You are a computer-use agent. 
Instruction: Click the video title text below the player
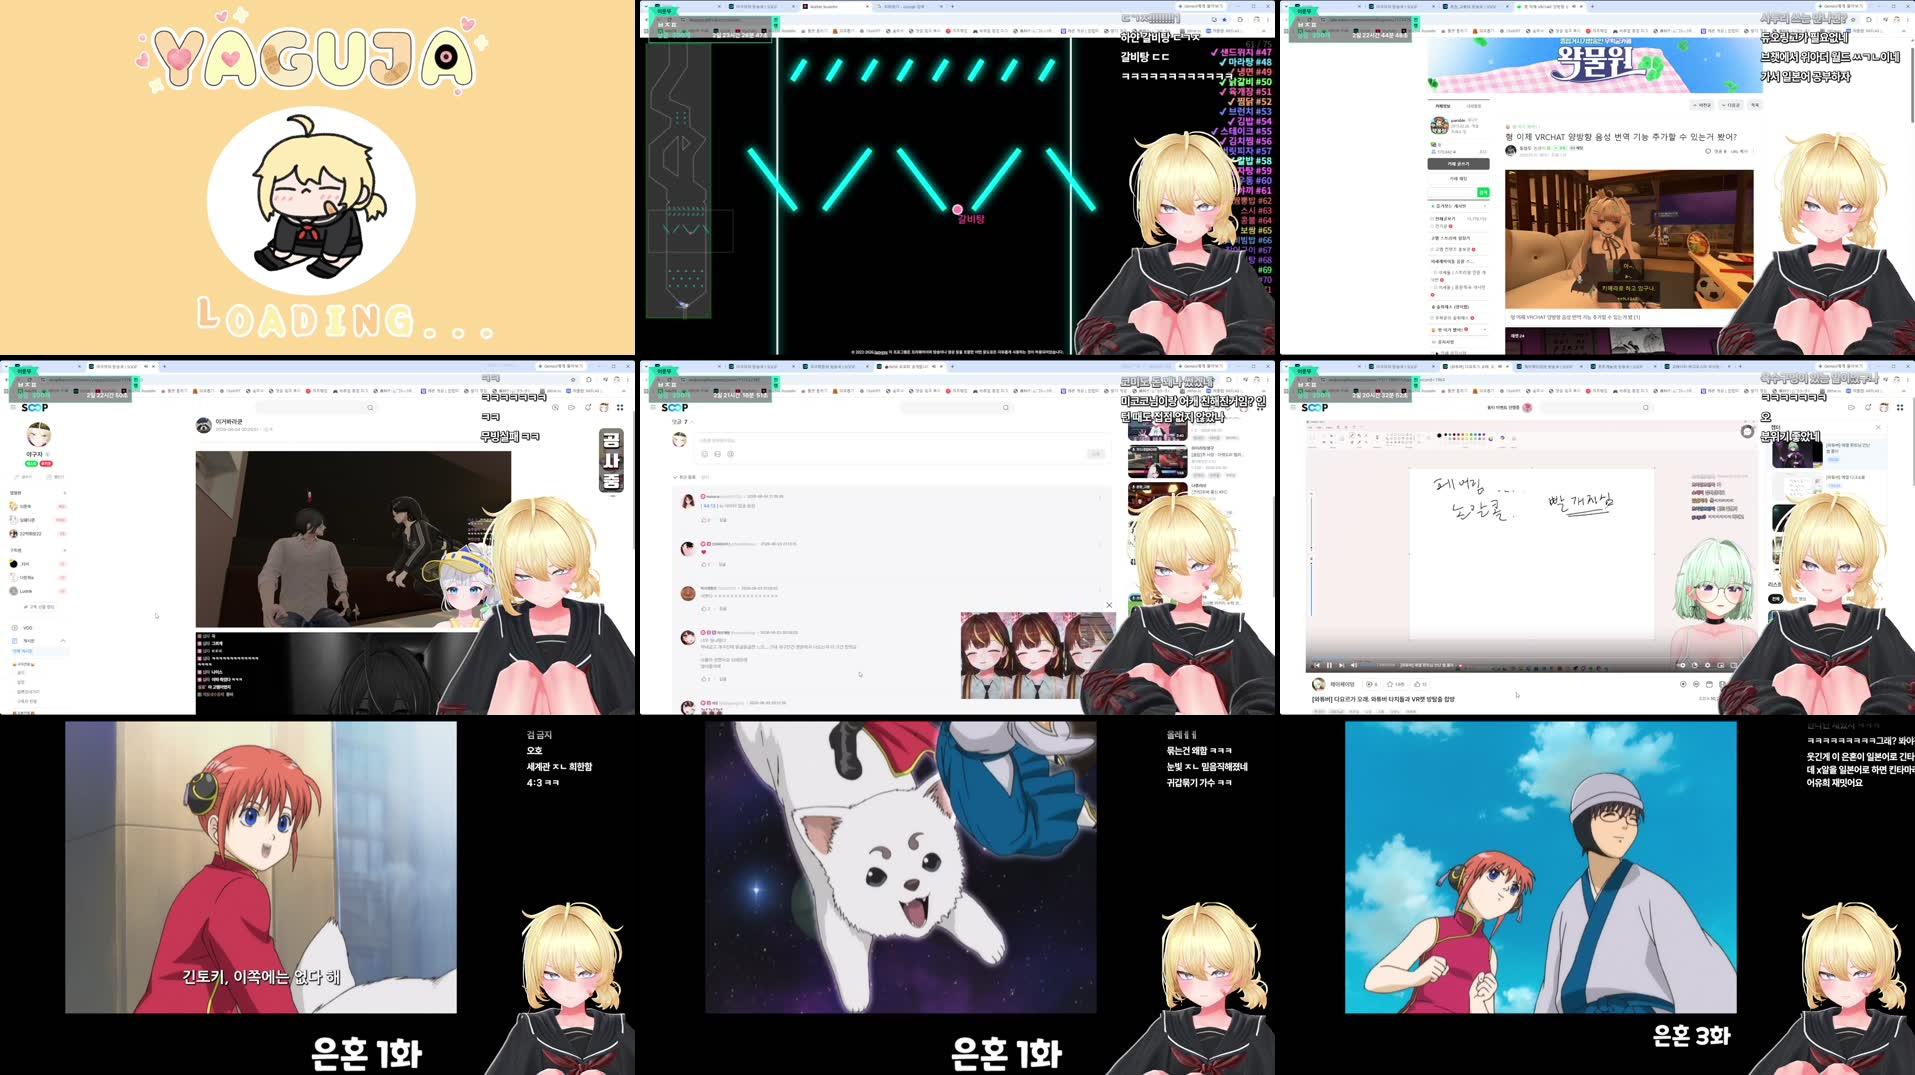coord(1382,699)
